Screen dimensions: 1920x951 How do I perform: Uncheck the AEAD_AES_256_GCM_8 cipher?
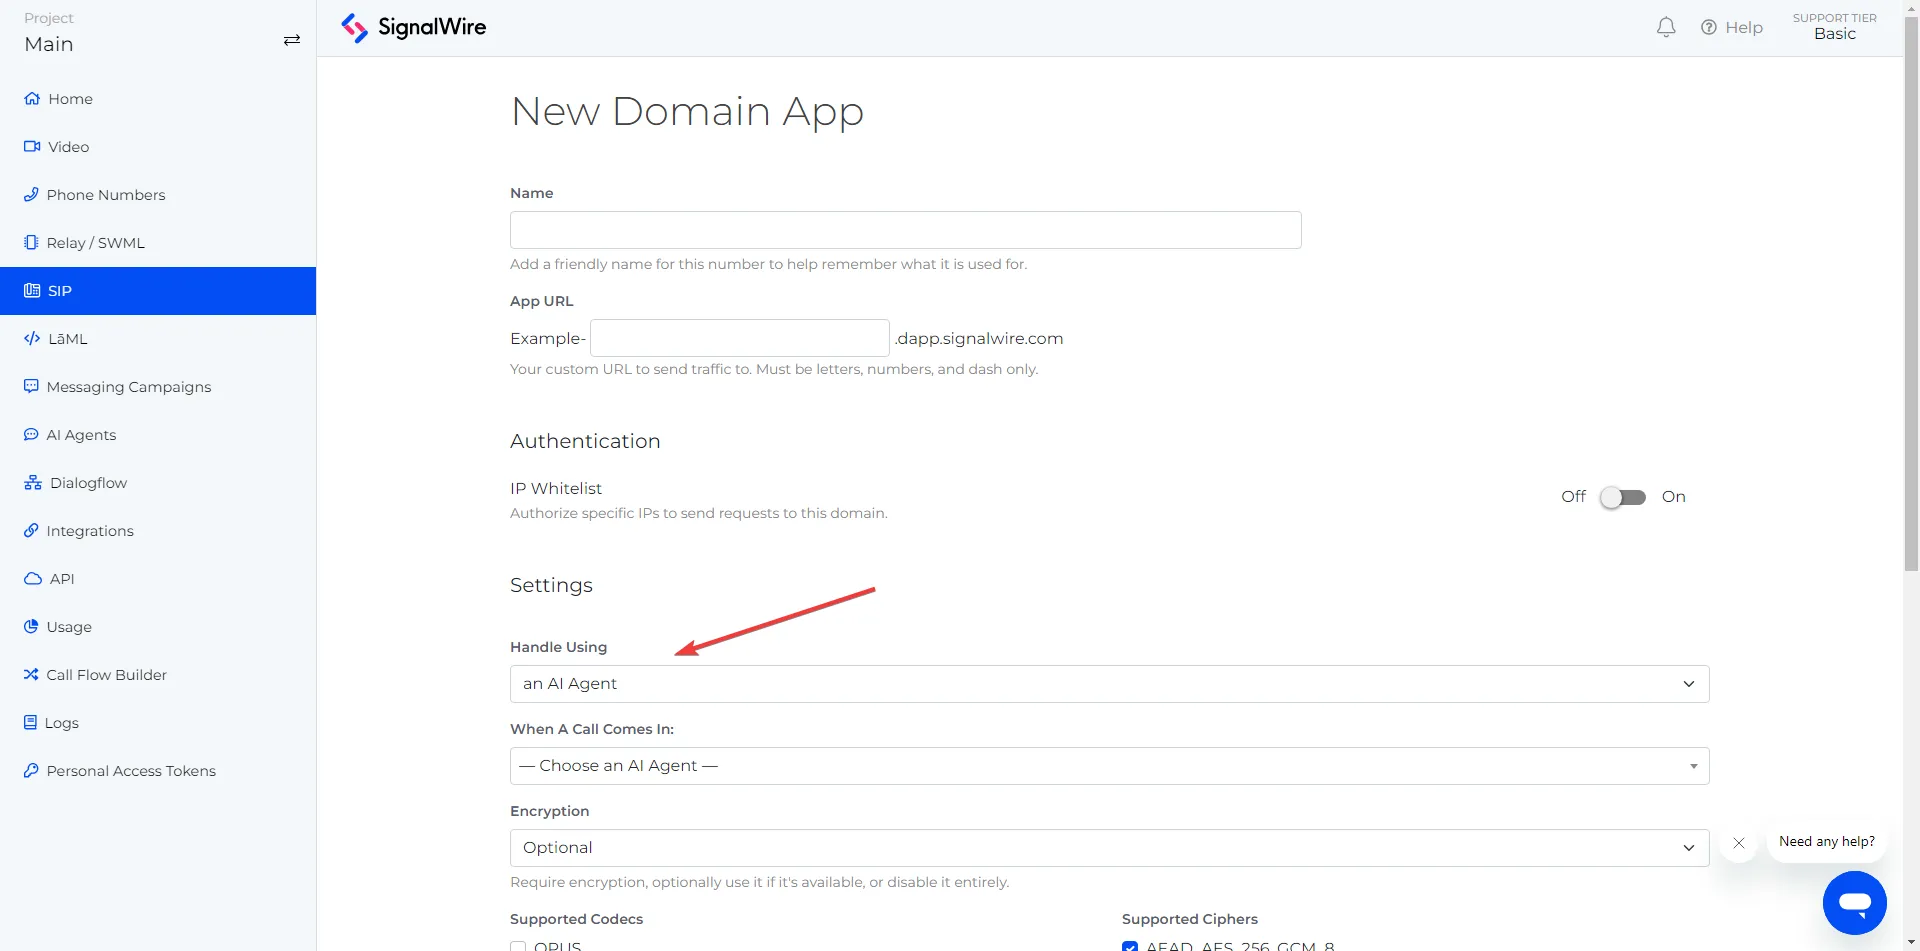(x=1130, y=945)
